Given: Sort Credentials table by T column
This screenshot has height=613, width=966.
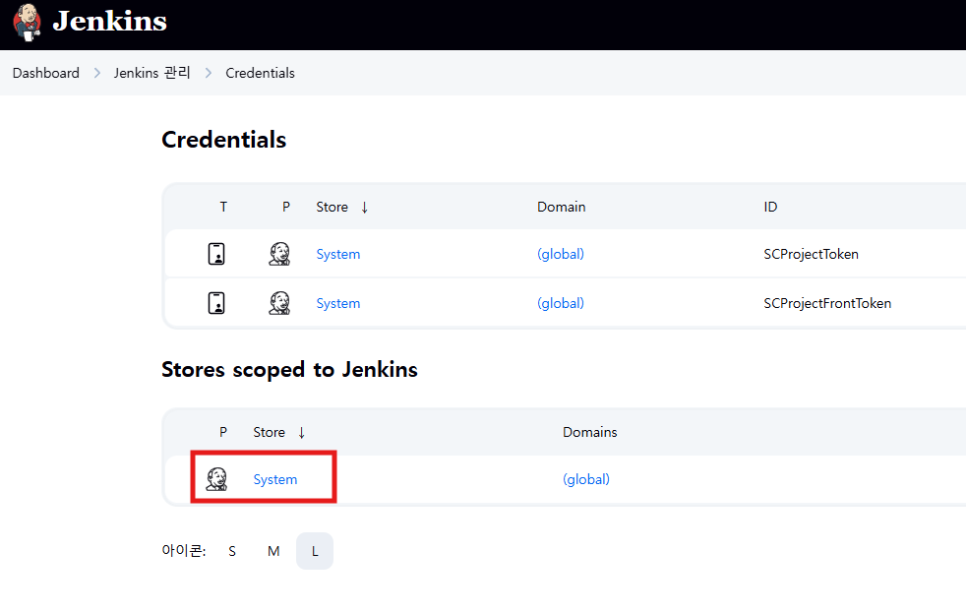Looking at the screenshot, I should tap(223, 207).
